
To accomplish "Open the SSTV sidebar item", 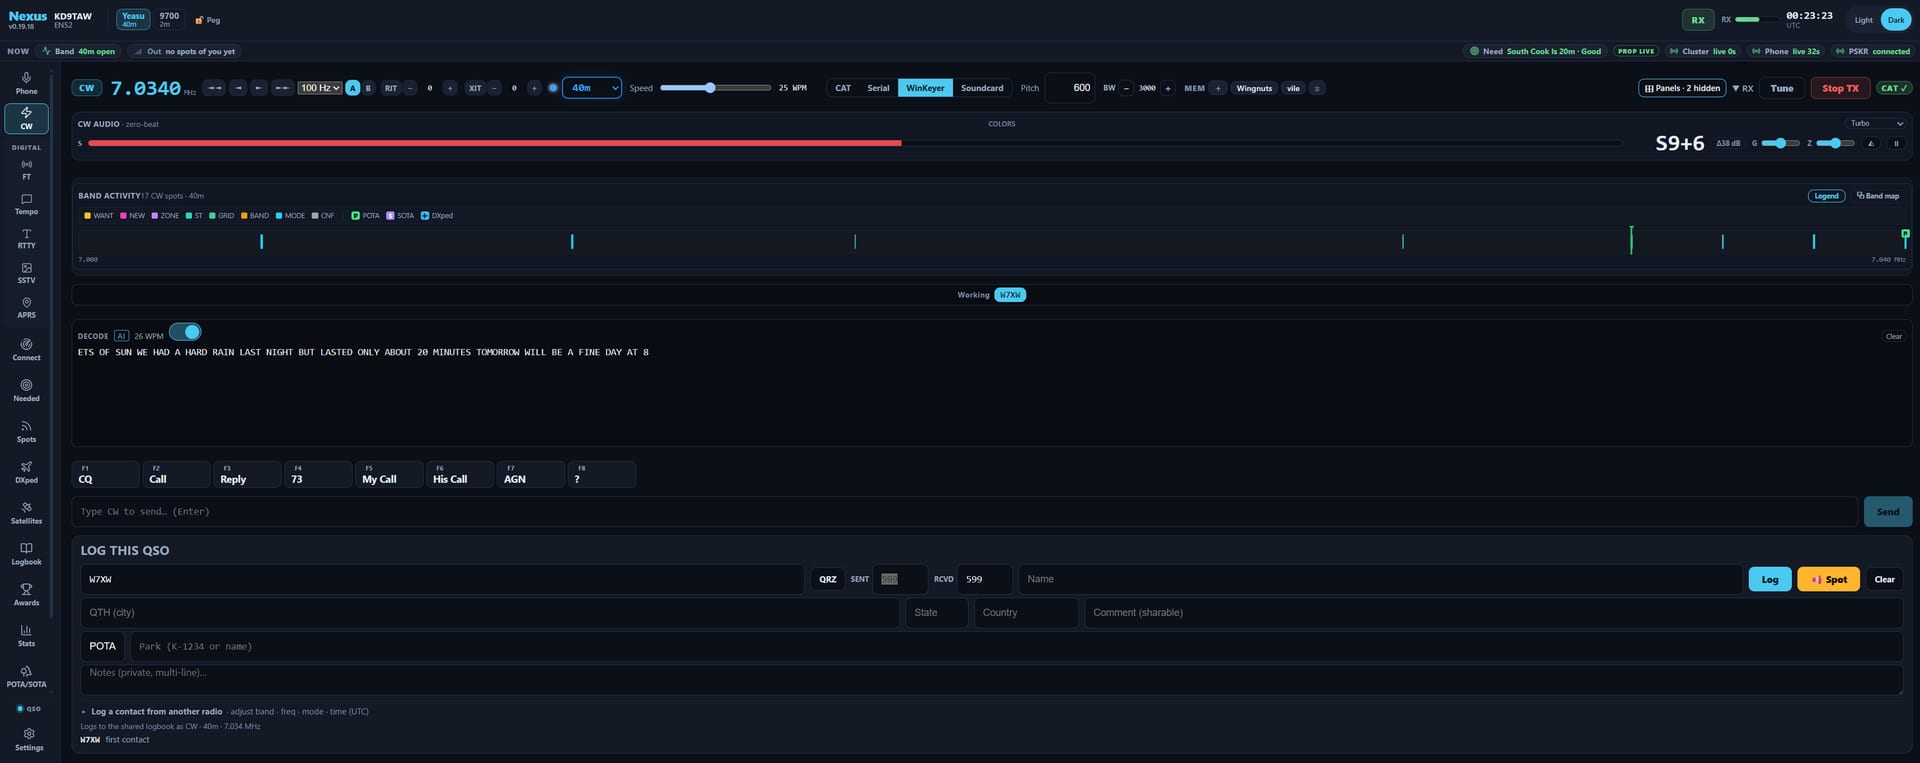I will coord(26,273).
